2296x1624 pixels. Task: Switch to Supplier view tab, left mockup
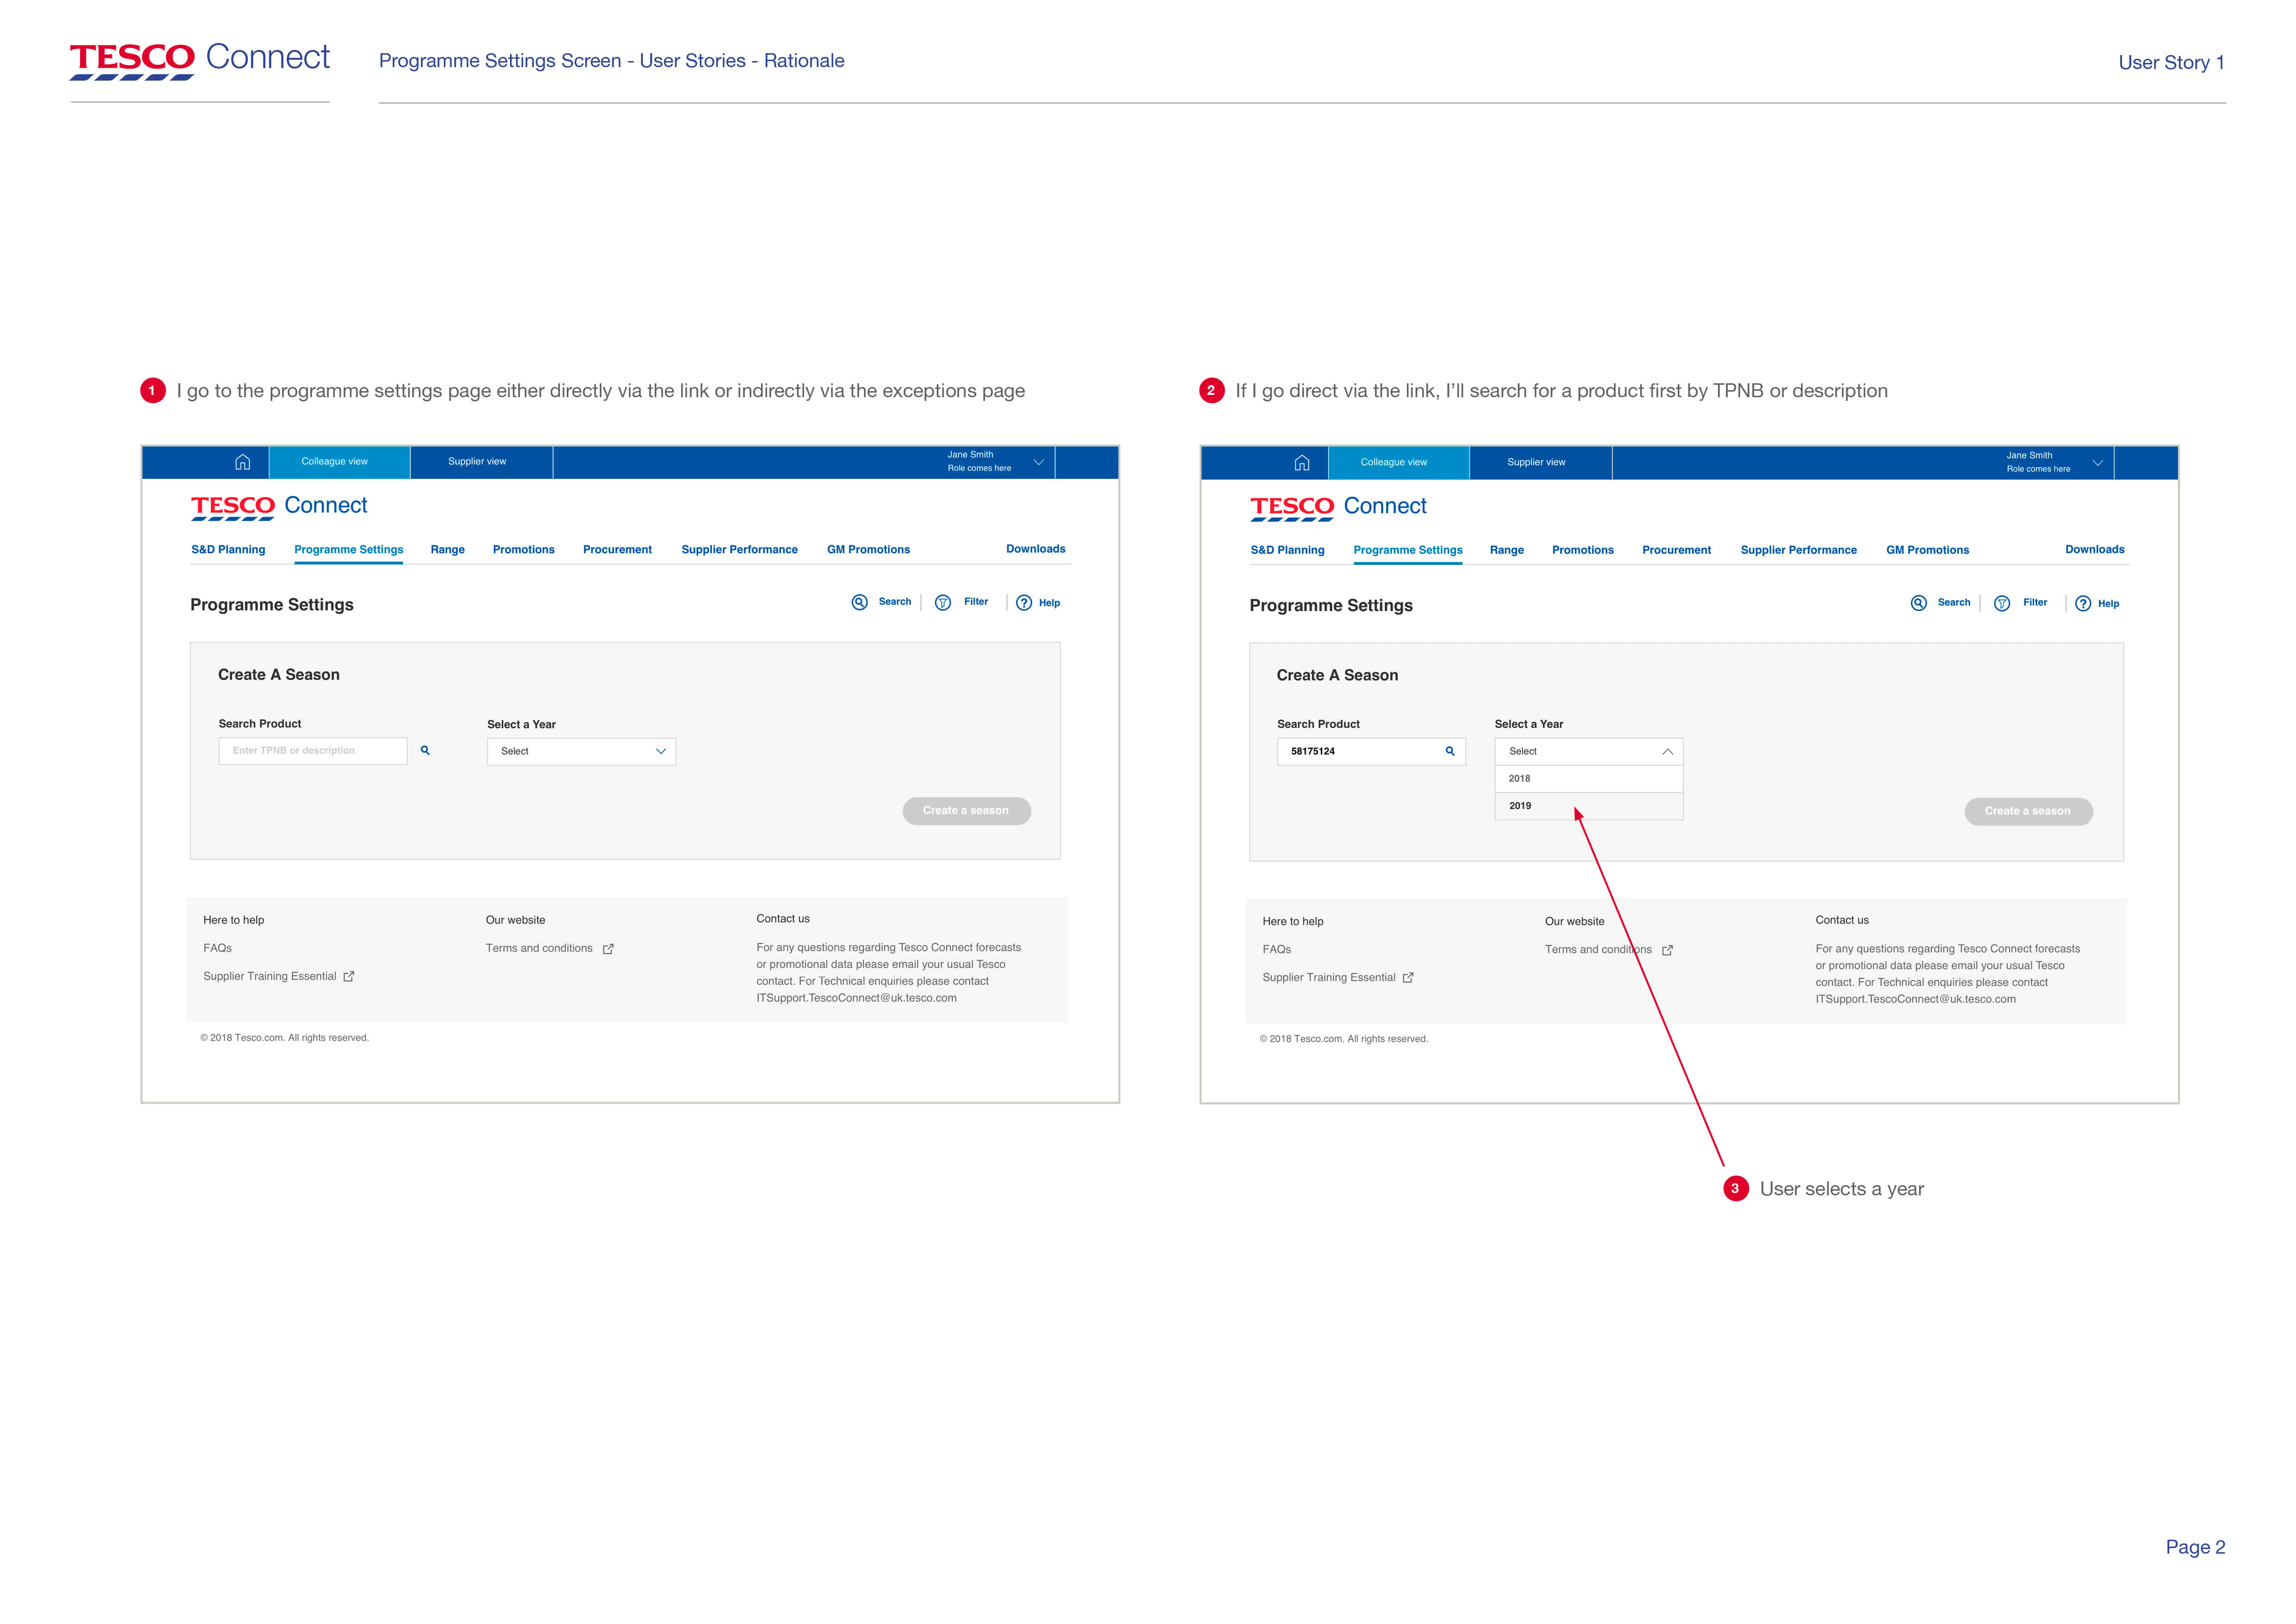(x=477, y=462)
